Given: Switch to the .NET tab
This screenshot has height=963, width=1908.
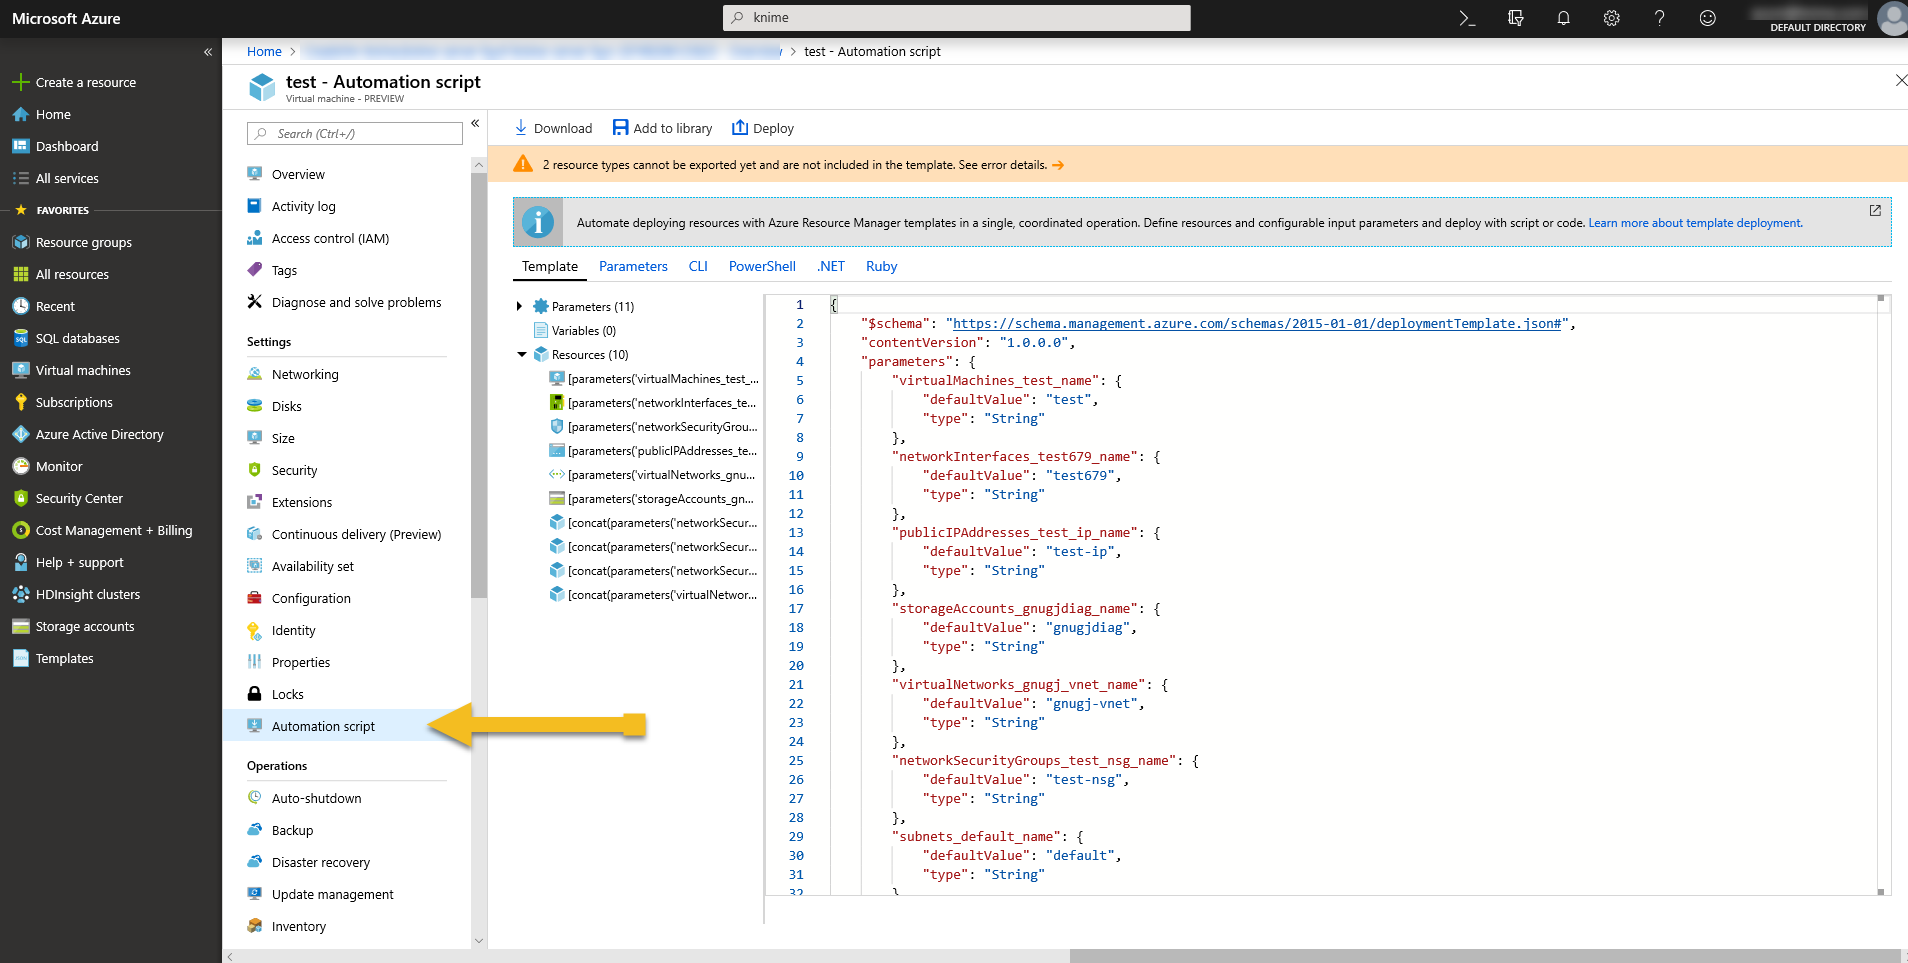Looking at the screenshot, I should 831,266.
